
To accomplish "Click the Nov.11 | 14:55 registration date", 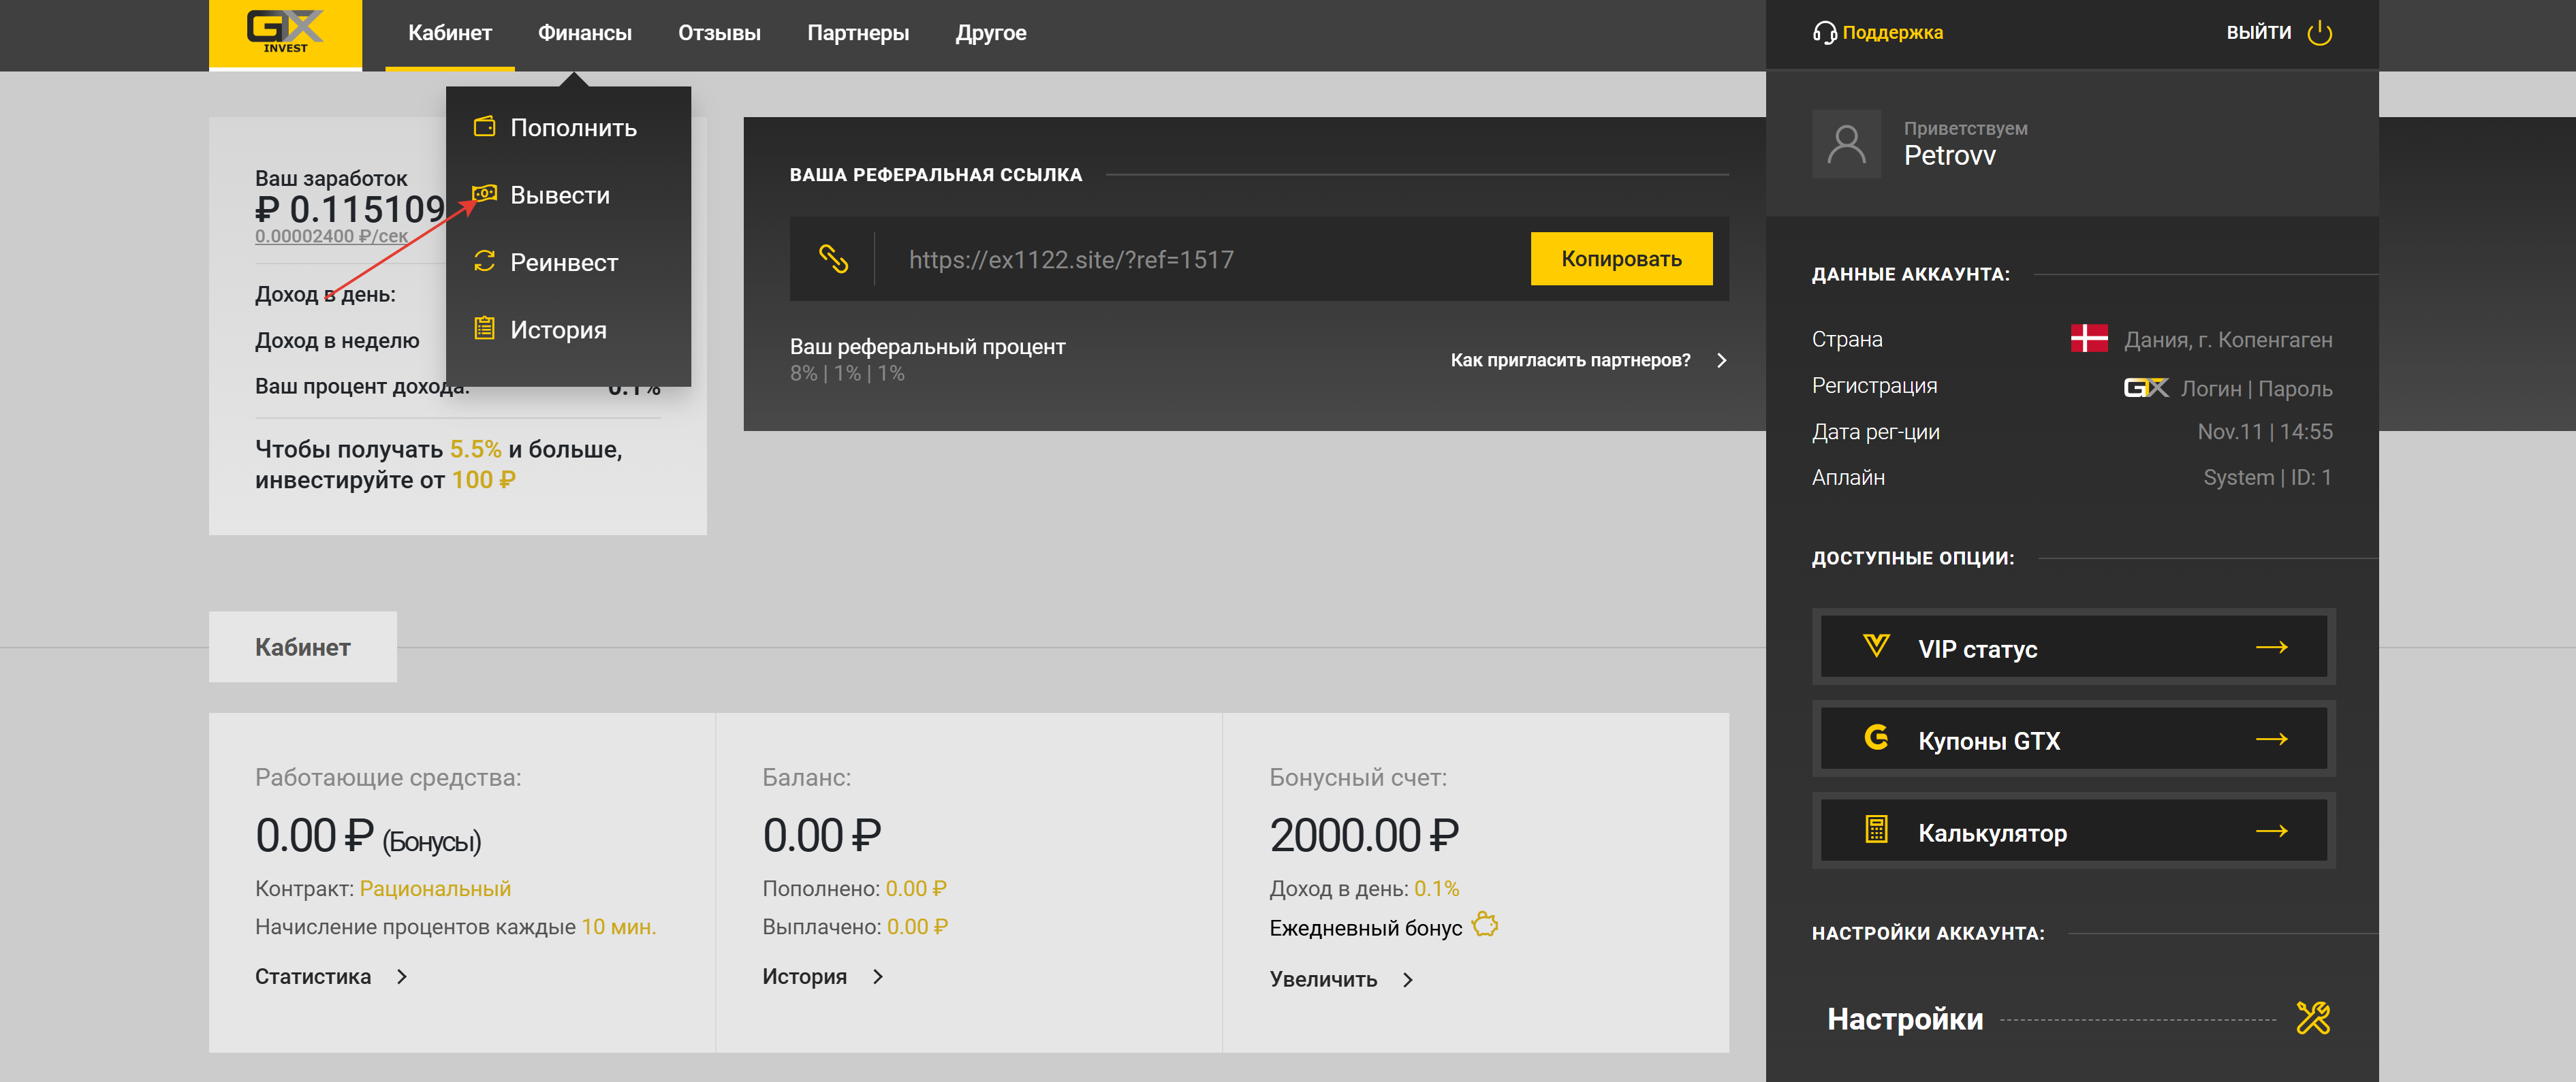I will click(2265, 432).
